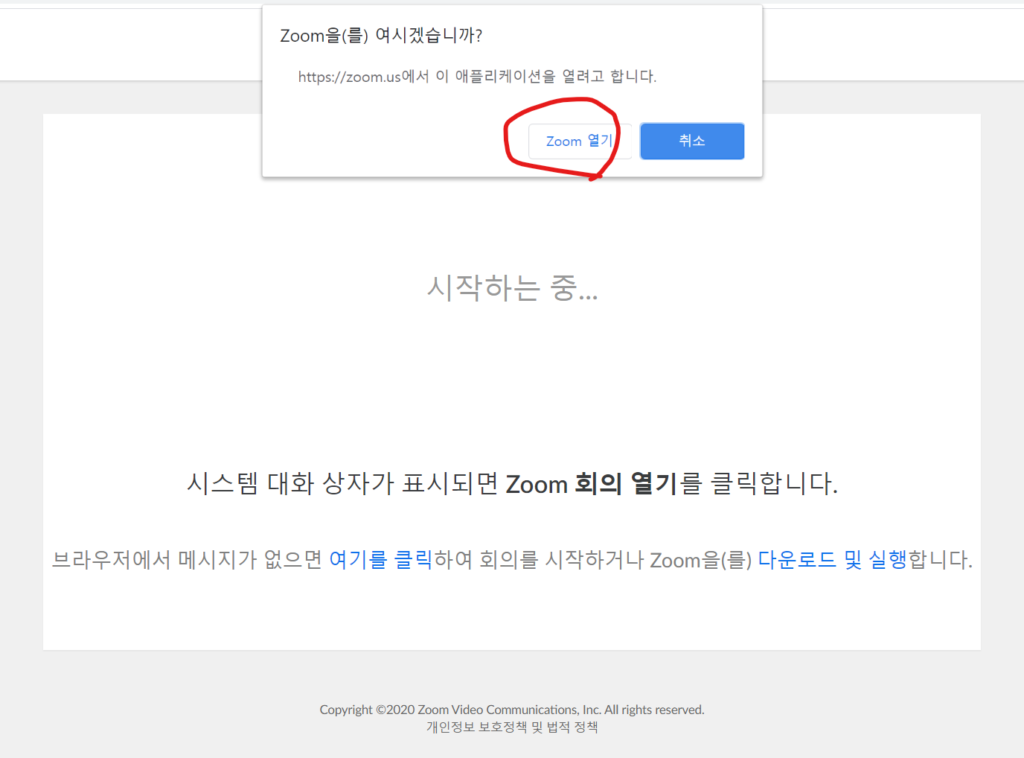Click the 'https://zoom.us에서 이 애플리케이션을 열려고 합니다.' message

477,76
